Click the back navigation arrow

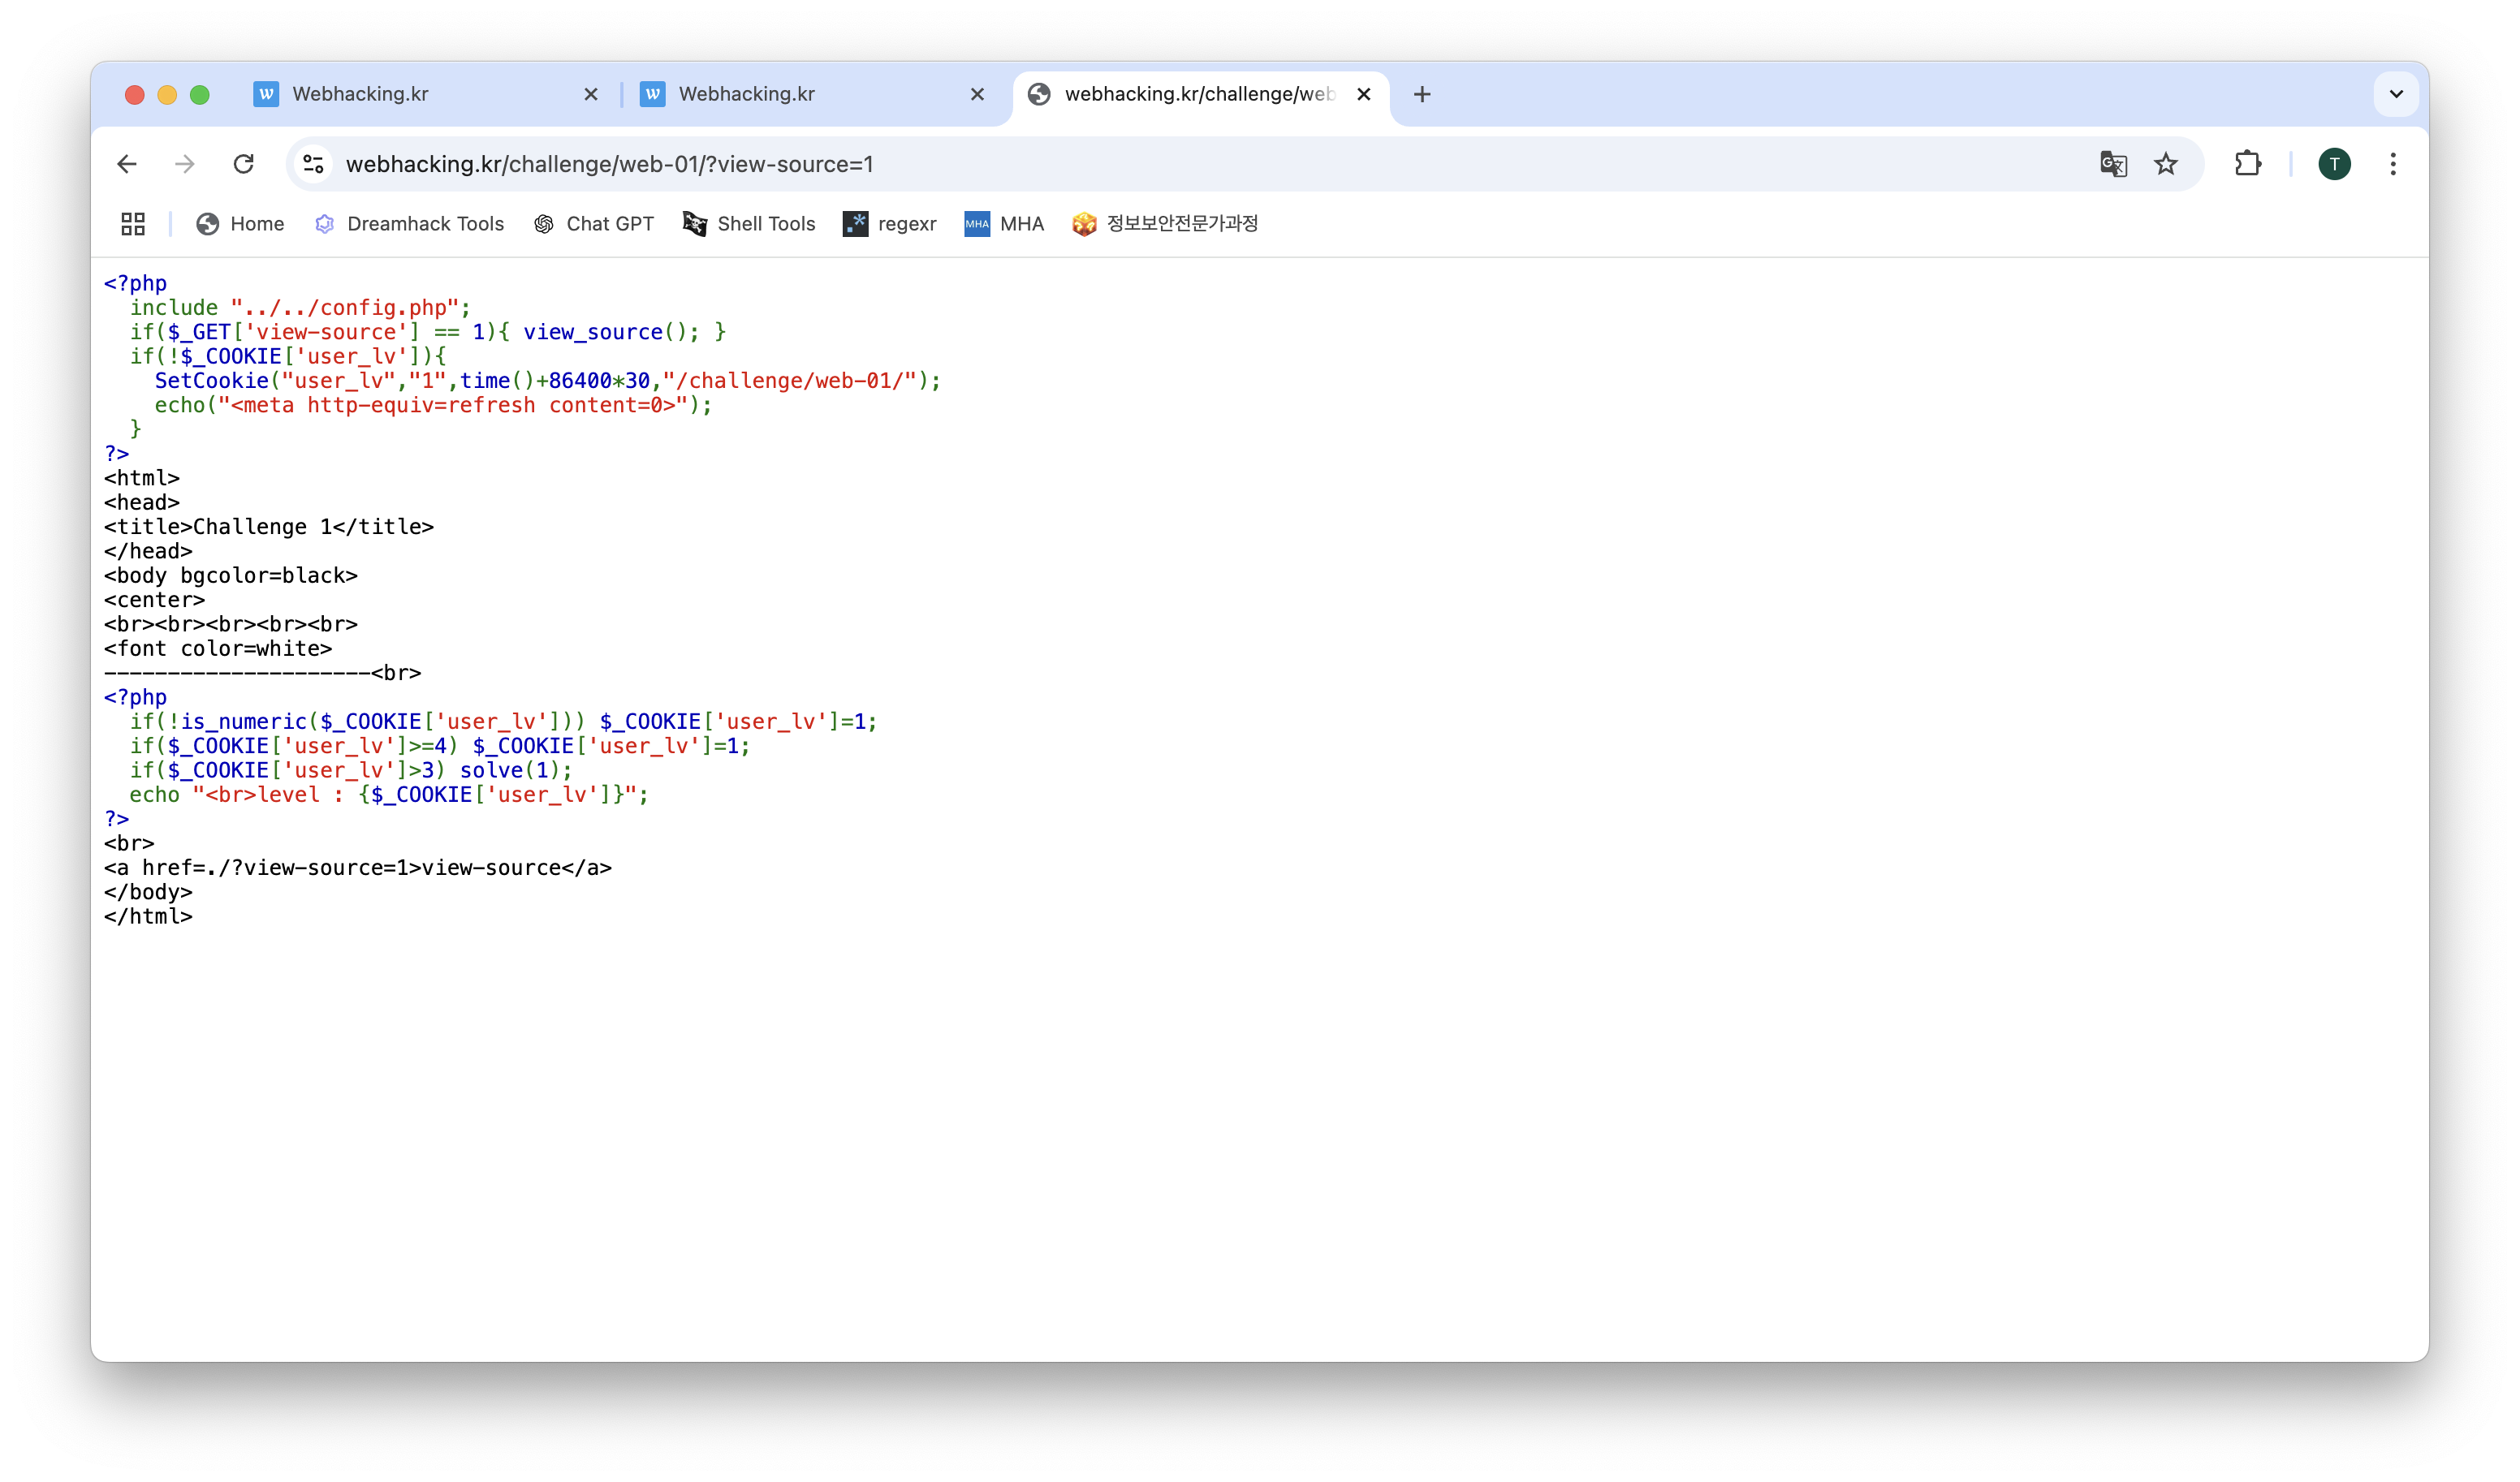[127, 164]
